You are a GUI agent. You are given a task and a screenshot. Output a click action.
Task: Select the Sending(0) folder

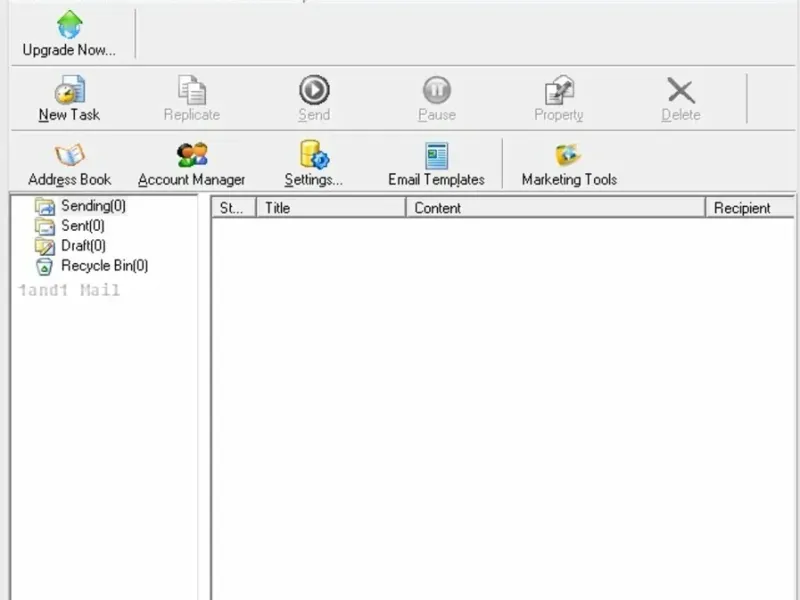(80, 206)
